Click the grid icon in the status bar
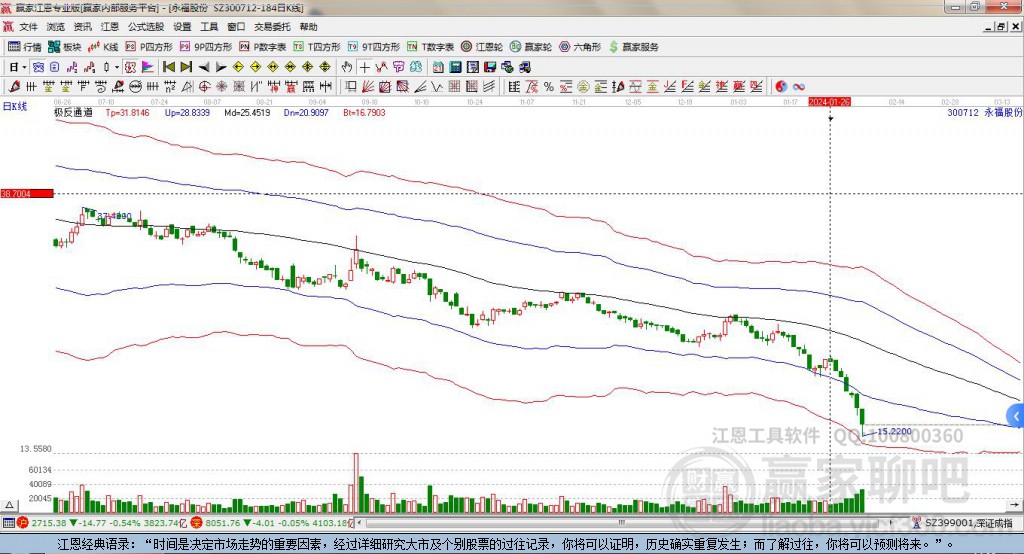 click(8, 523)
